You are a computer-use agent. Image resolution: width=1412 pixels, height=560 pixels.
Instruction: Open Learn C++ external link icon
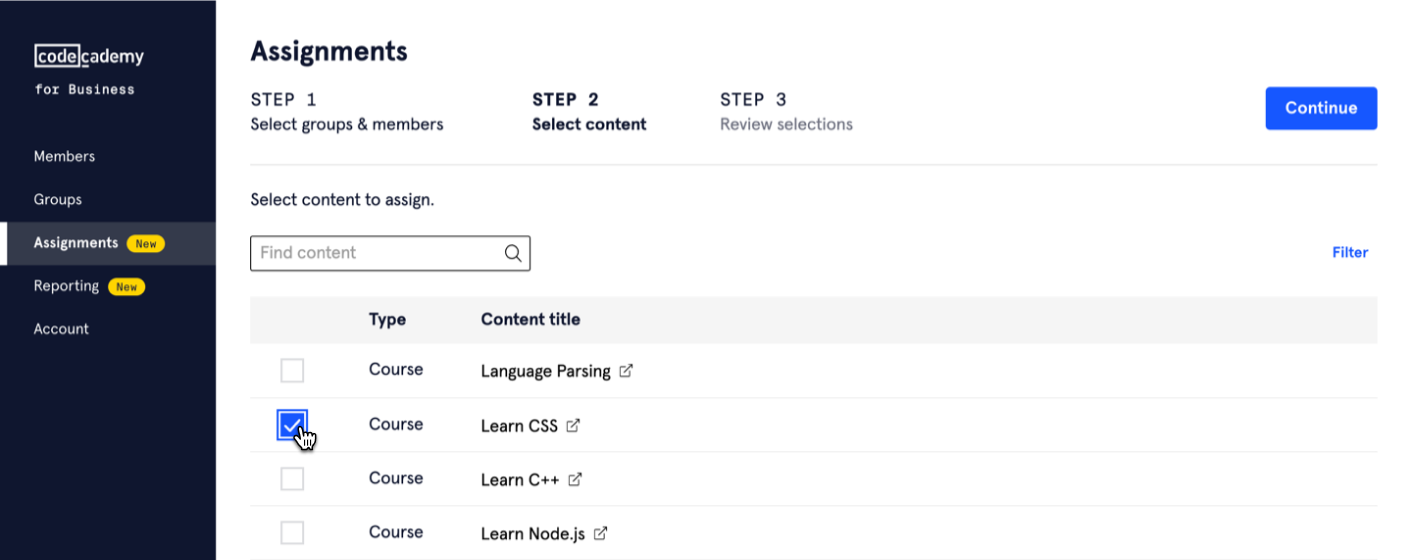pyautogui.click(x=575, y=479)
